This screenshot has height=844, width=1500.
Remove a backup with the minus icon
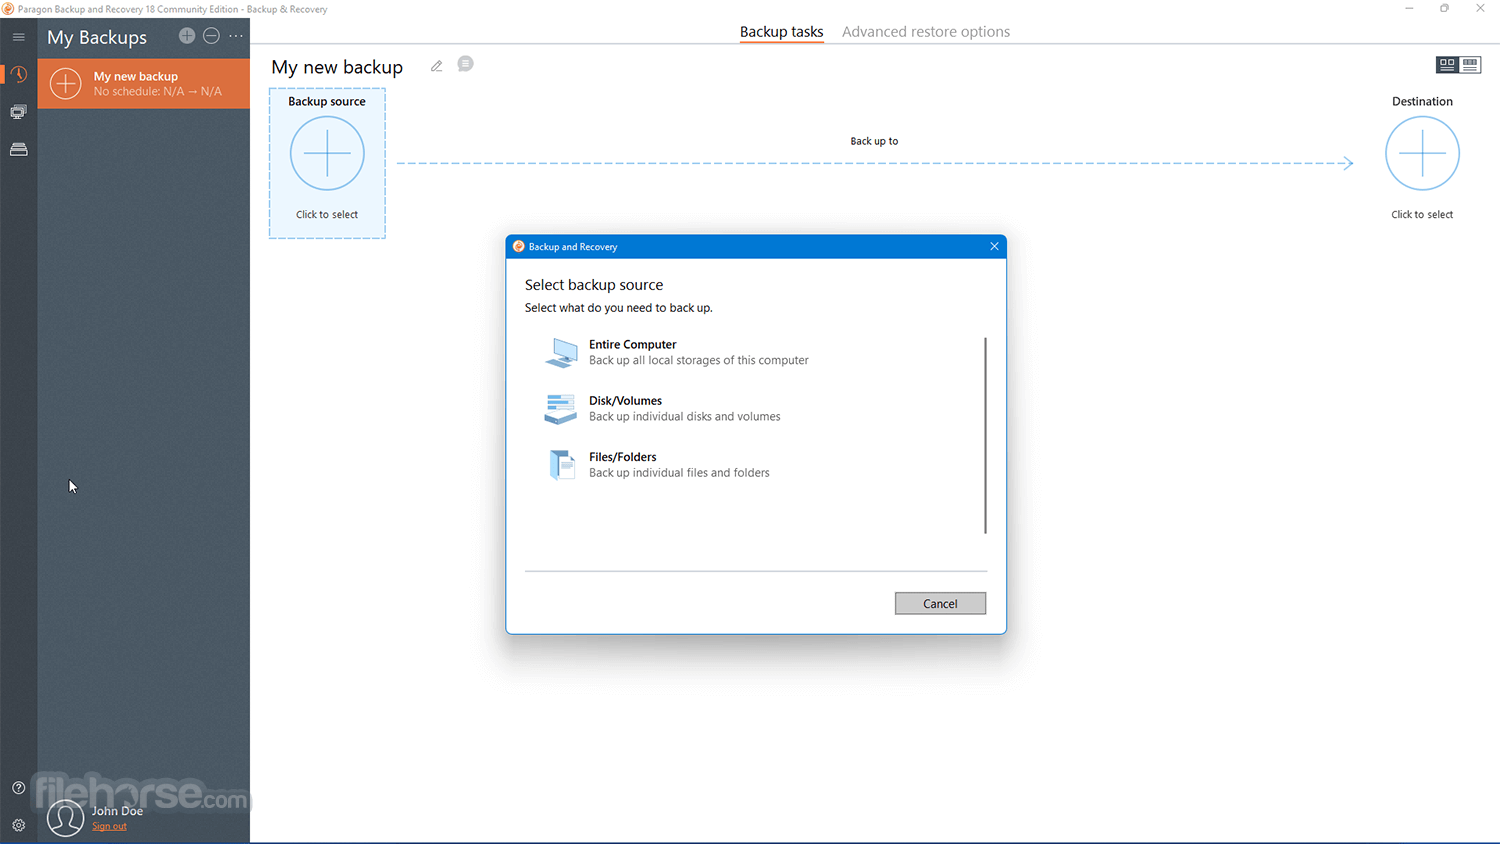pos(211,36)
